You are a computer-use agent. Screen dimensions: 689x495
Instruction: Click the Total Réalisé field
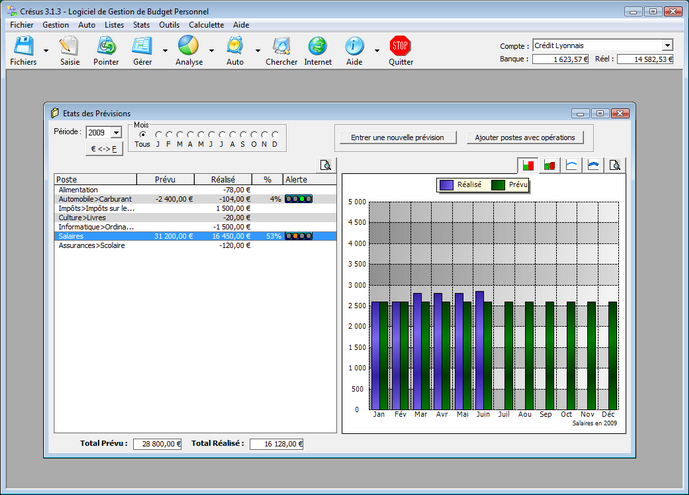276,444
